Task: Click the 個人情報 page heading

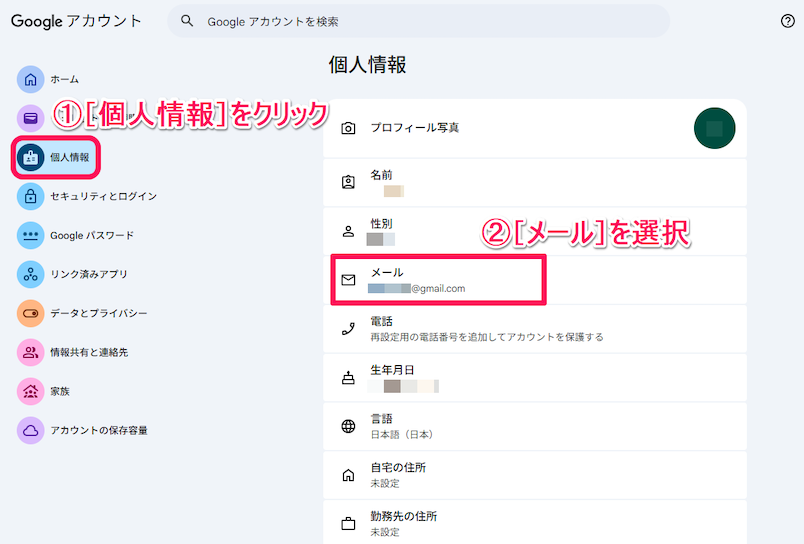Action: [368, 65]
